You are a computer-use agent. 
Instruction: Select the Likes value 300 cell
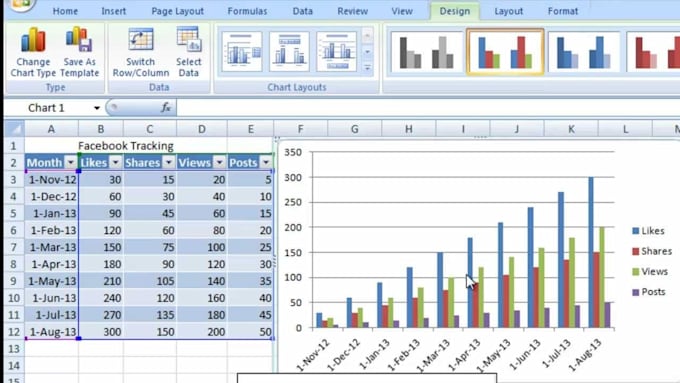pyautogui.click(x=101, y=332)
